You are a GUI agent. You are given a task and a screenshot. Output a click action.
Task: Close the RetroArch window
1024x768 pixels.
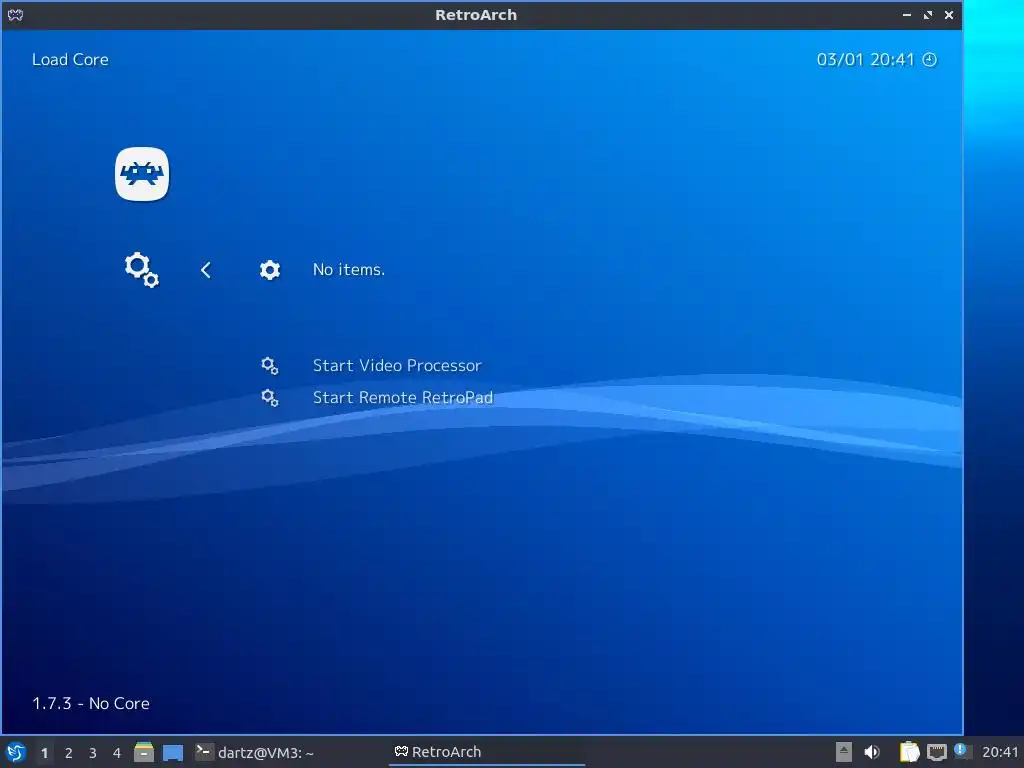coord(949,15)
